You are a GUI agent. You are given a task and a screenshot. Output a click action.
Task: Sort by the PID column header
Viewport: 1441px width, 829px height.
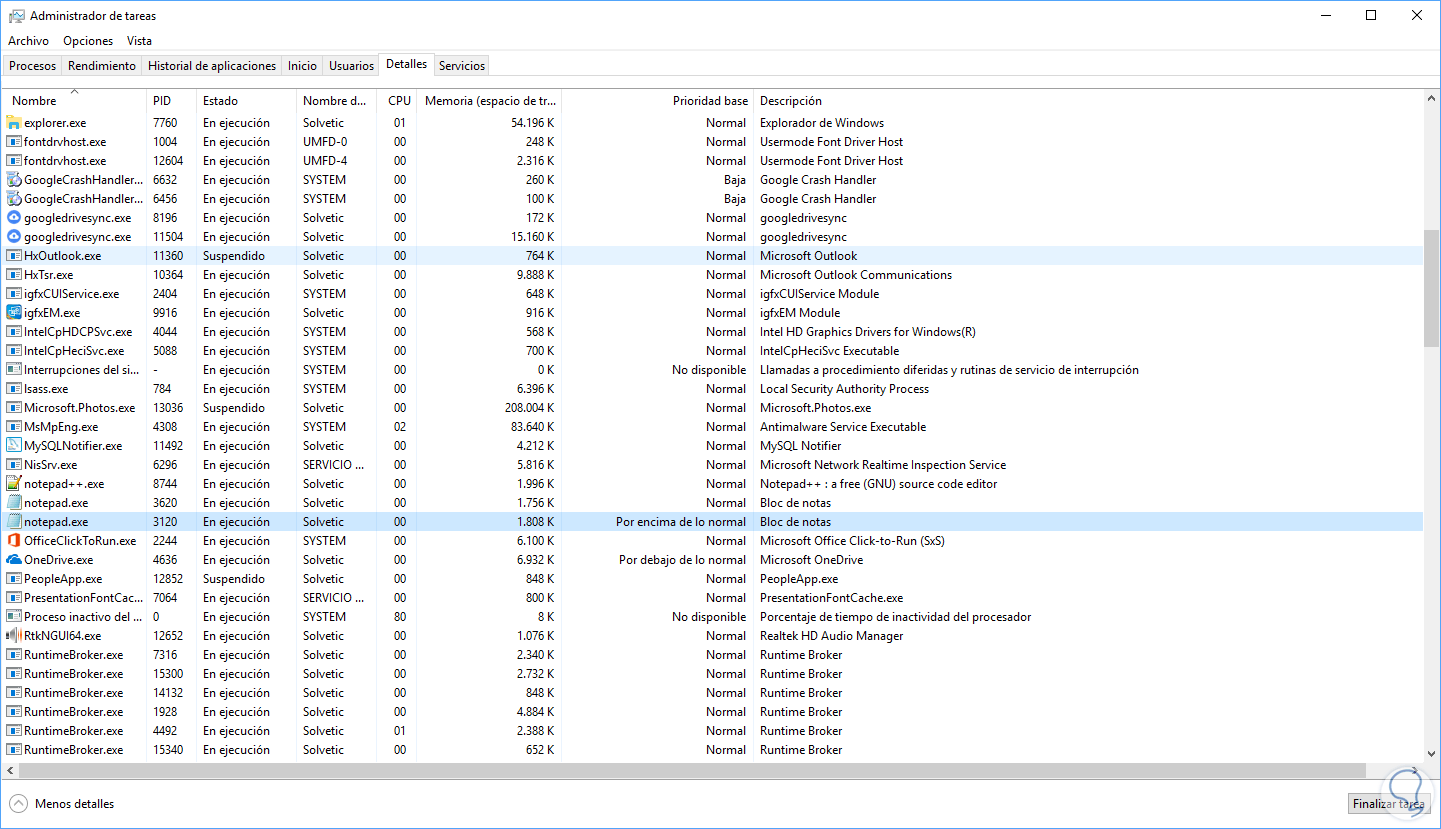(x=171, y=101)
